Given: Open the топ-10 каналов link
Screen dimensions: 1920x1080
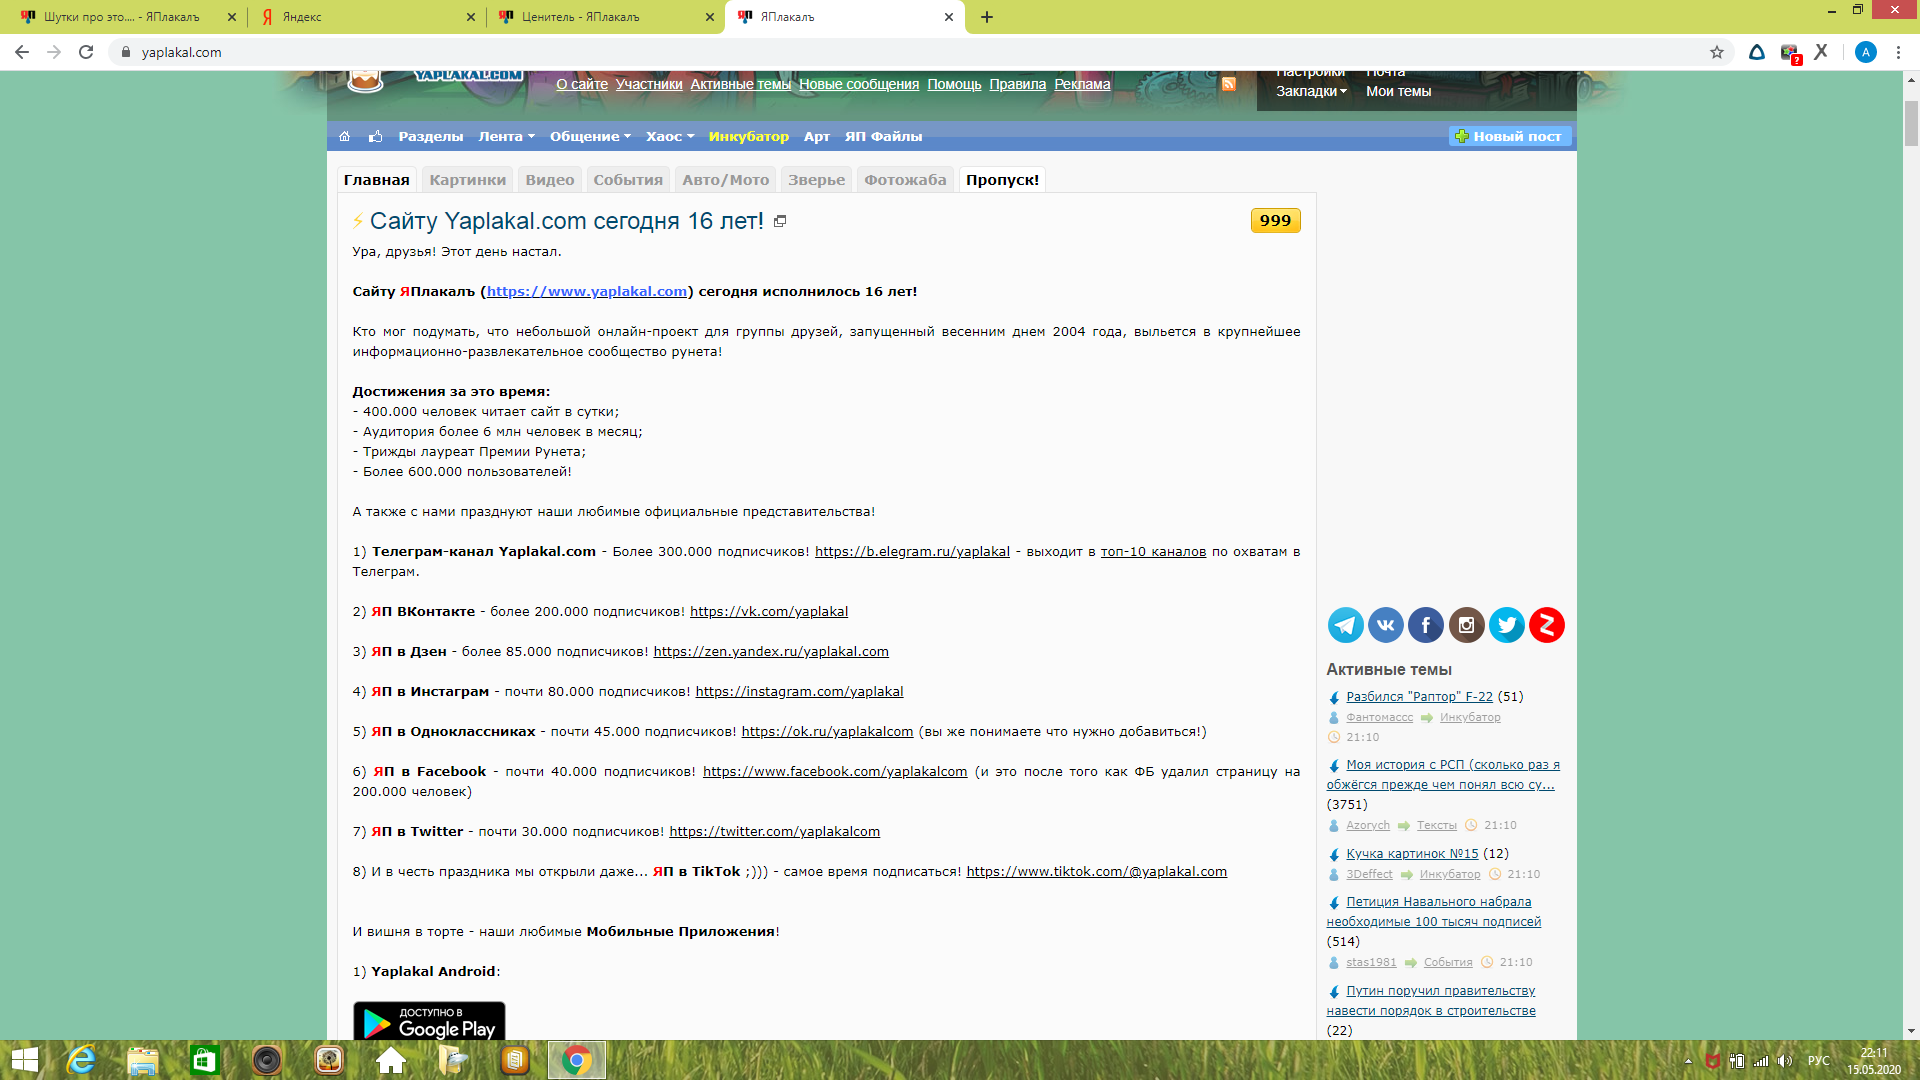Looking at the screenshot, I should (x=1153, y=551).
